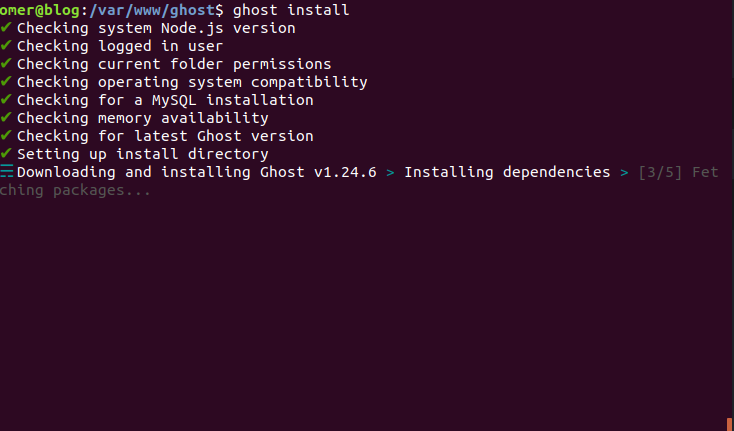Click the 'Installing dependencies' status text

click(x=507, y=172)
